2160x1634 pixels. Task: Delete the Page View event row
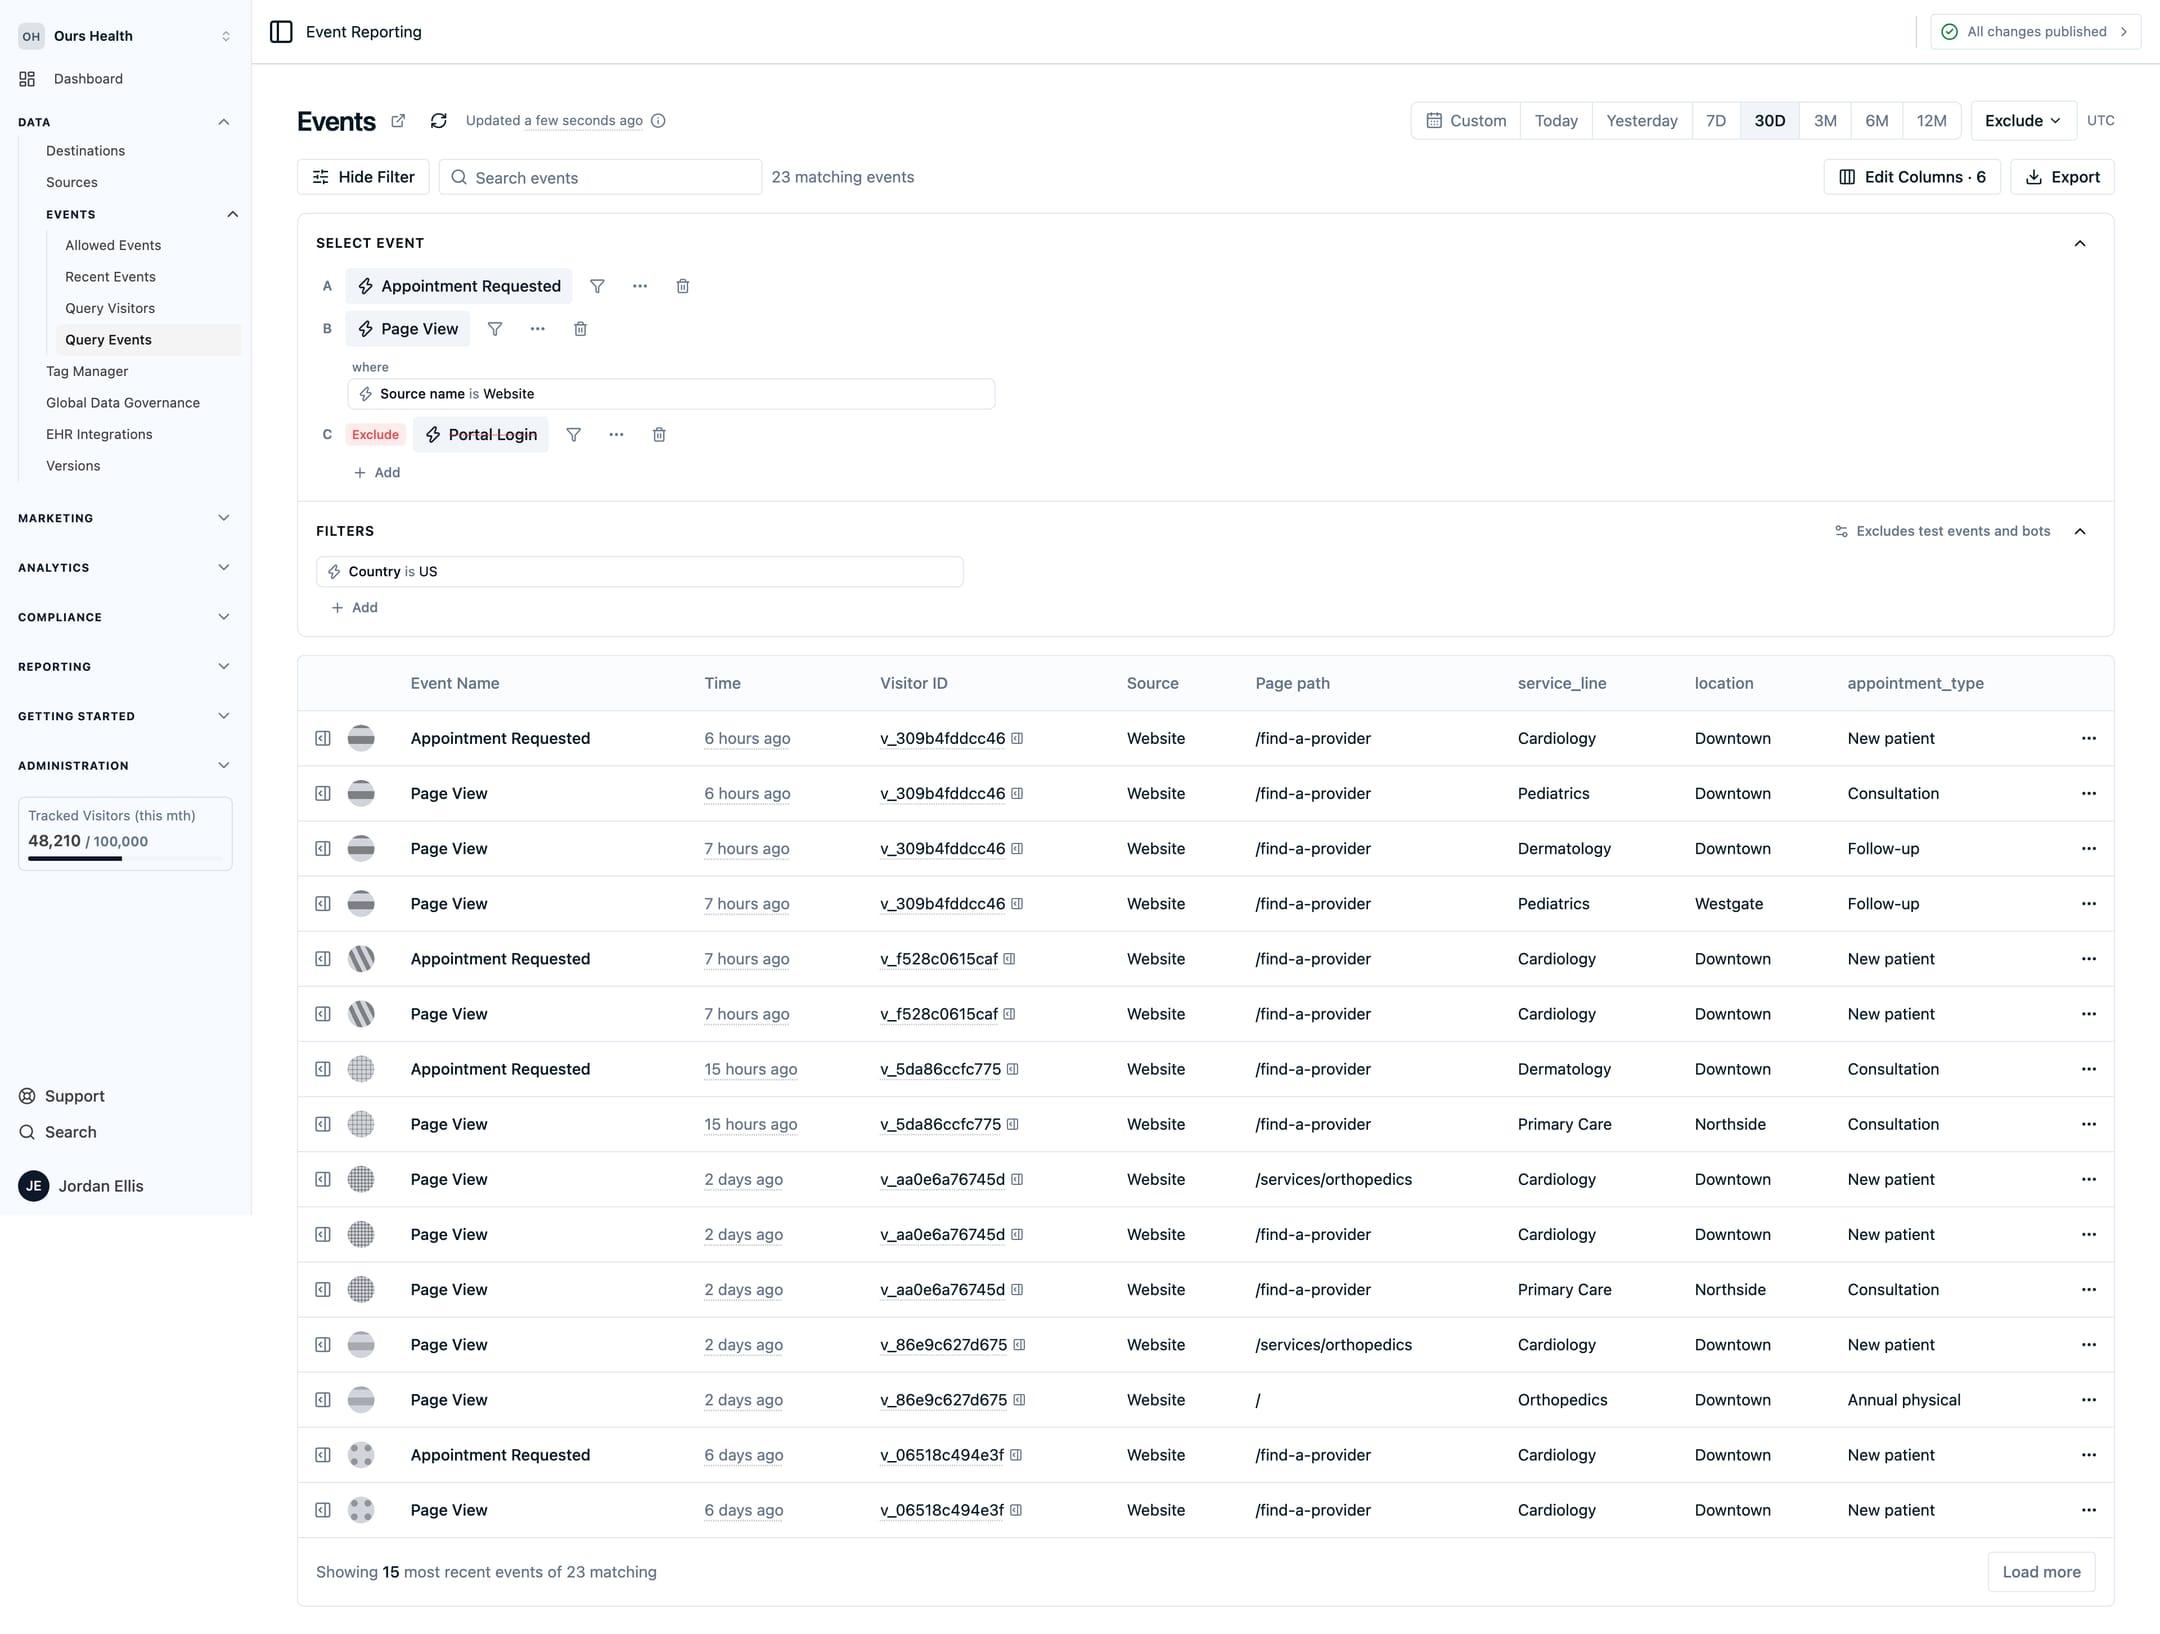[x=580, y=329]
